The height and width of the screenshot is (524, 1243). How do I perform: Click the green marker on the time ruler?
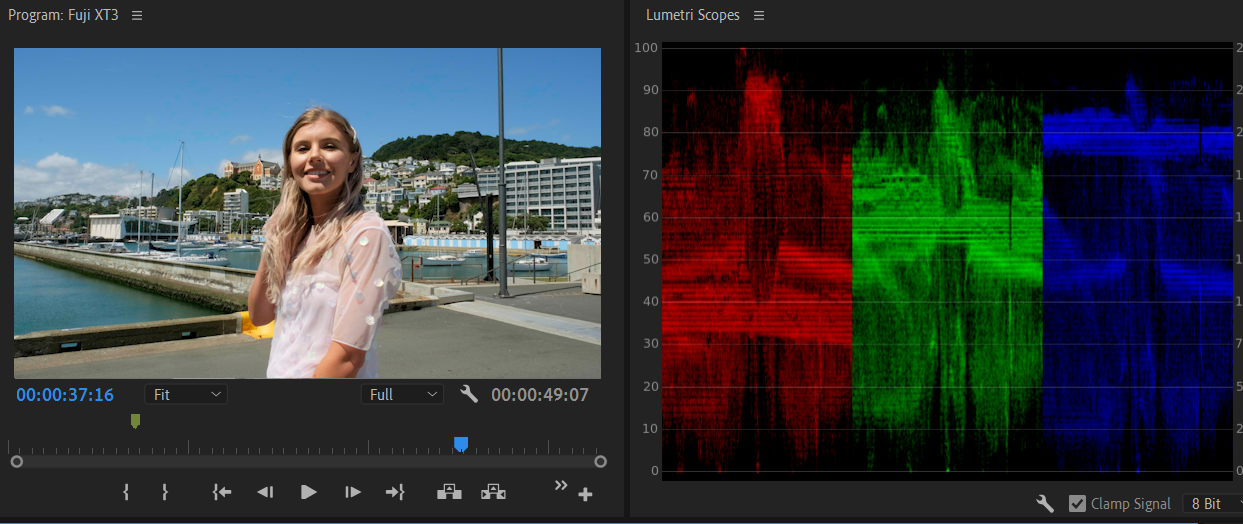tap(135, 421)
